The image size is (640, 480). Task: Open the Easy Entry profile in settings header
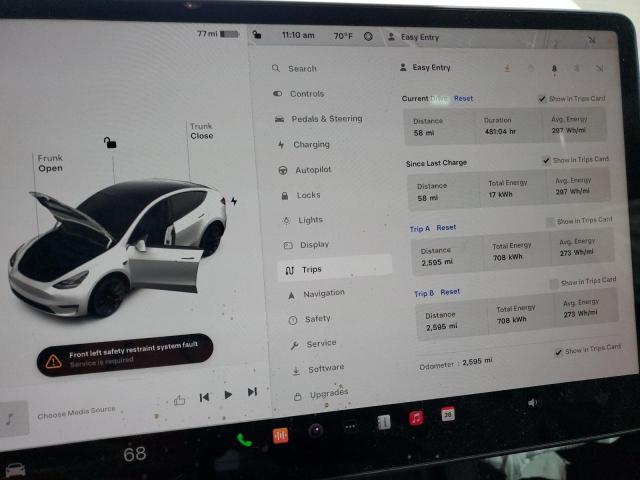point(425,67)
